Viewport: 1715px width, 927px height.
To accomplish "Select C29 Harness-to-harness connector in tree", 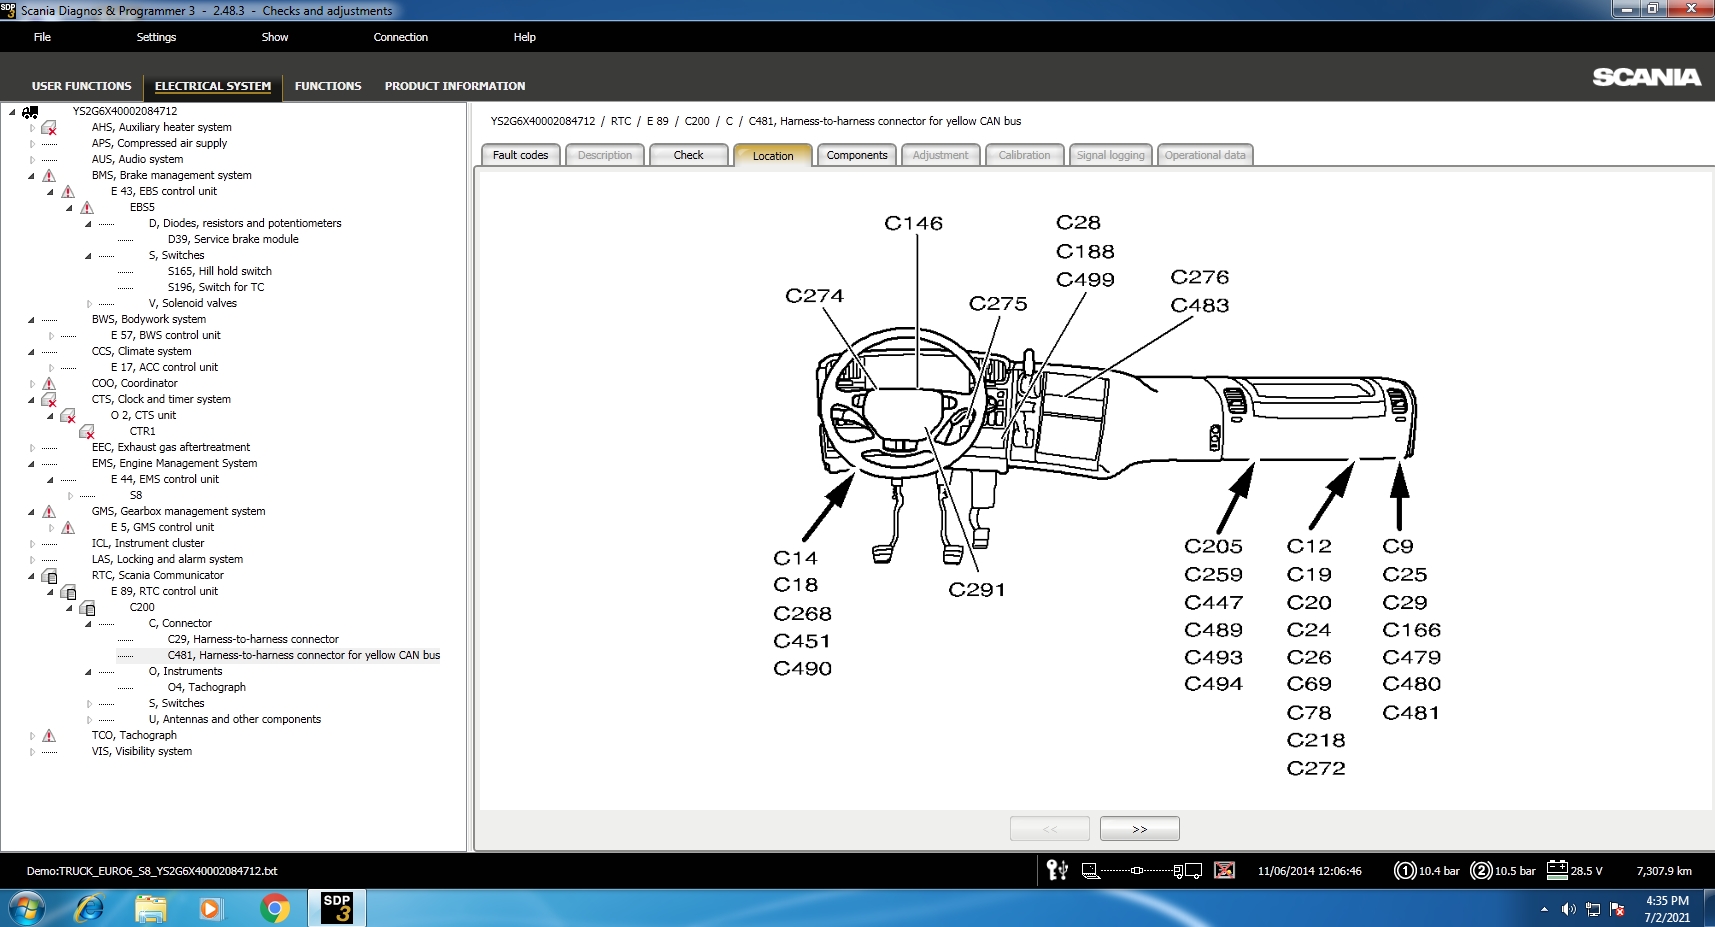I will (253, 640).
